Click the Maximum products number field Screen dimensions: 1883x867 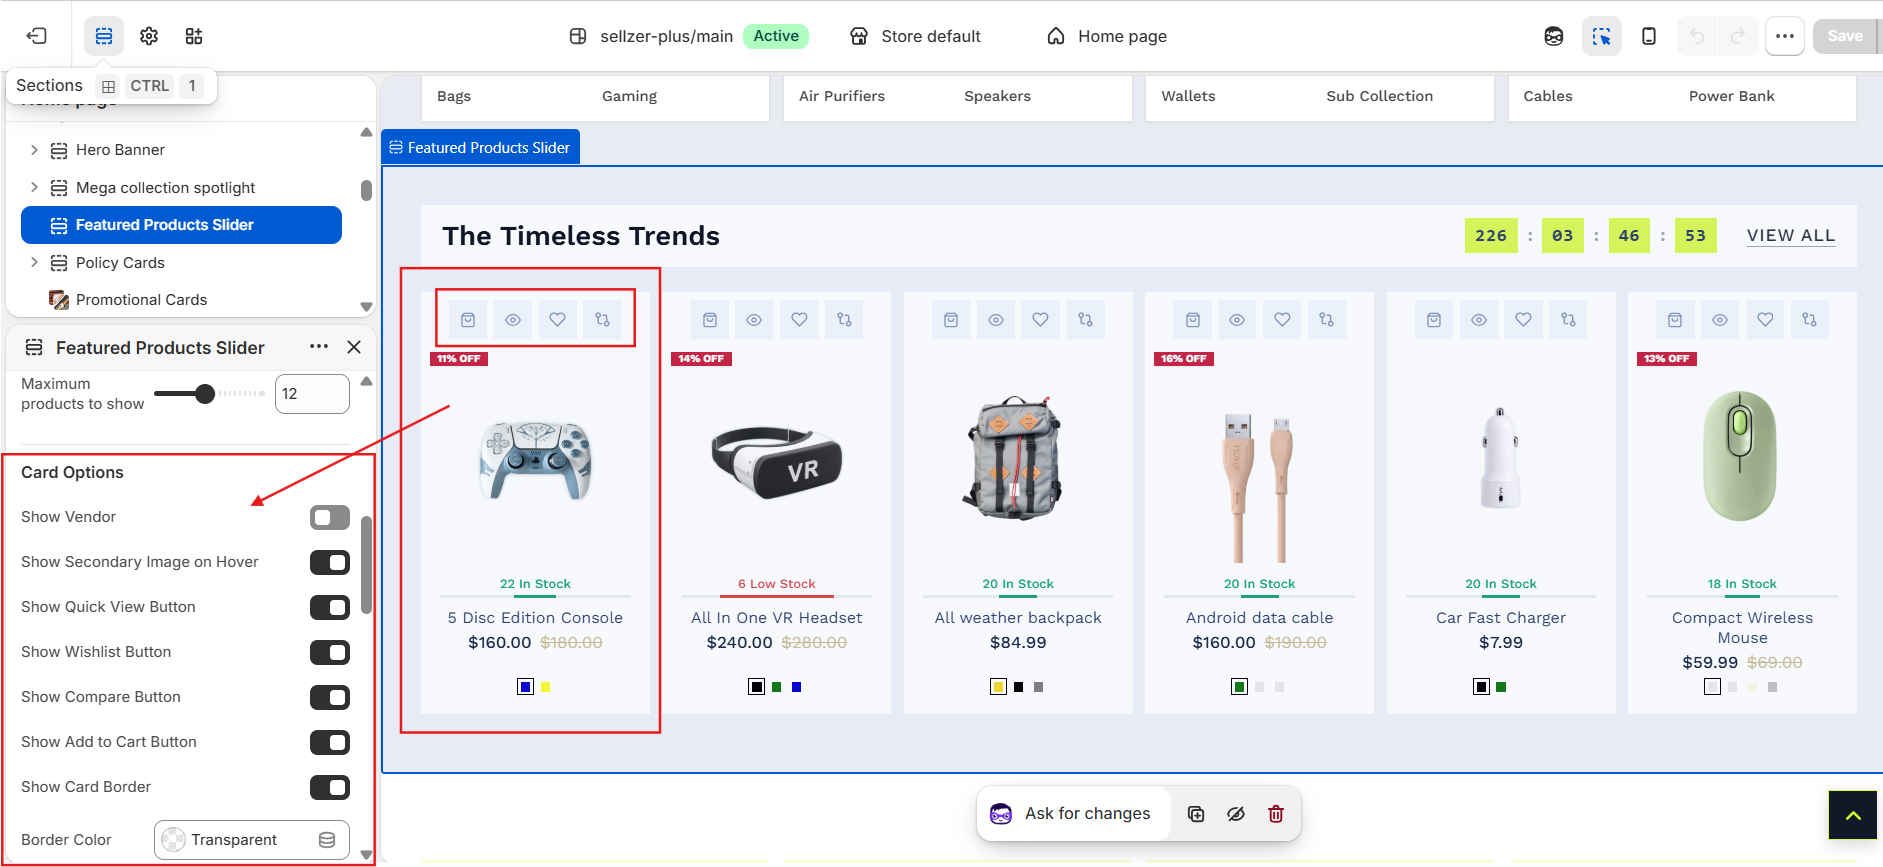pyautogui.click(x=312, y=394)
